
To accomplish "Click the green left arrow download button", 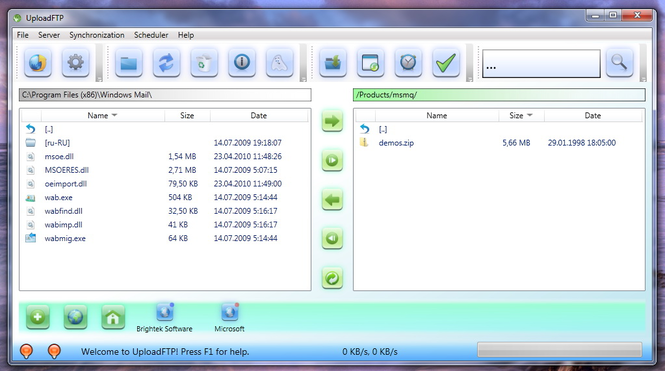I will (x=332, y=200).
